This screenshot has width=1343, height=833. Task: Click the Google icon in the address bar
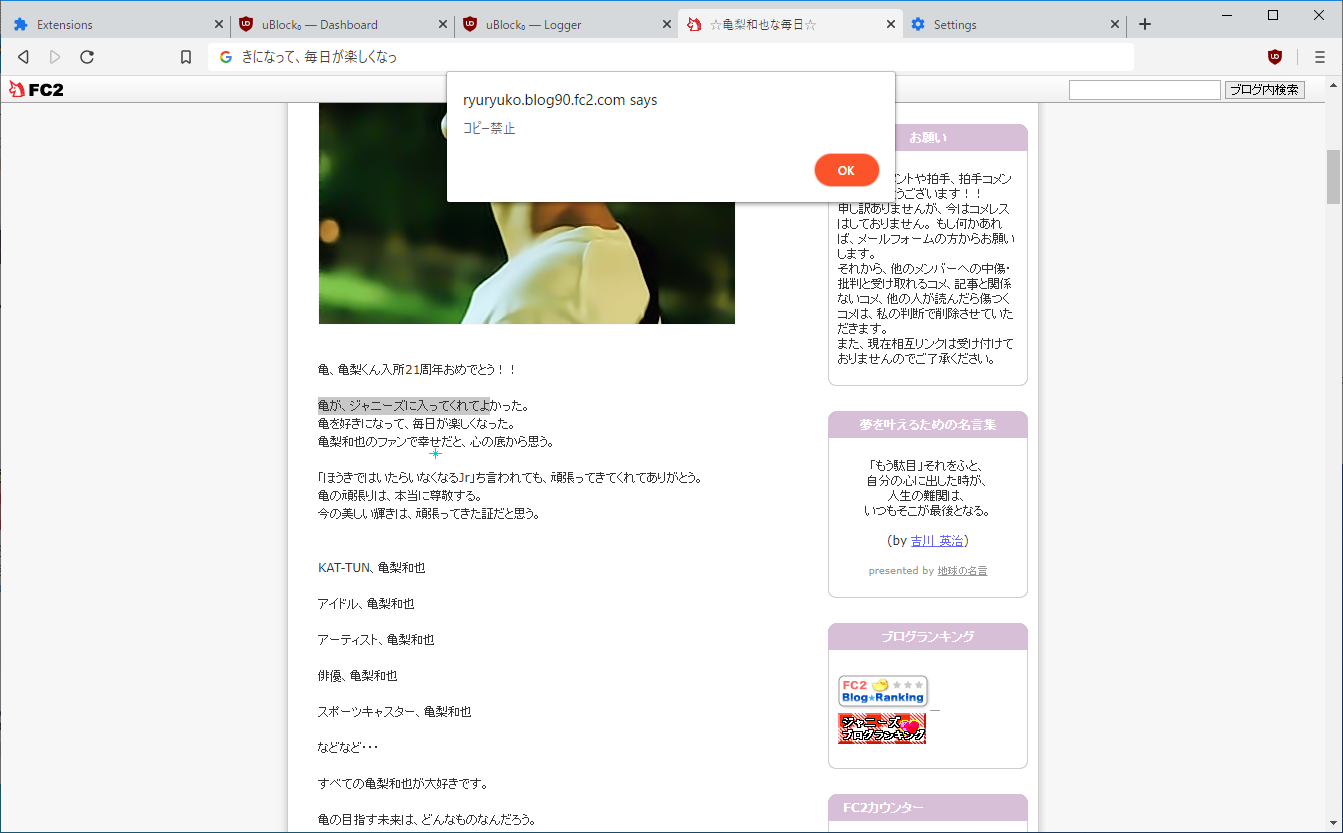point(226,57)
